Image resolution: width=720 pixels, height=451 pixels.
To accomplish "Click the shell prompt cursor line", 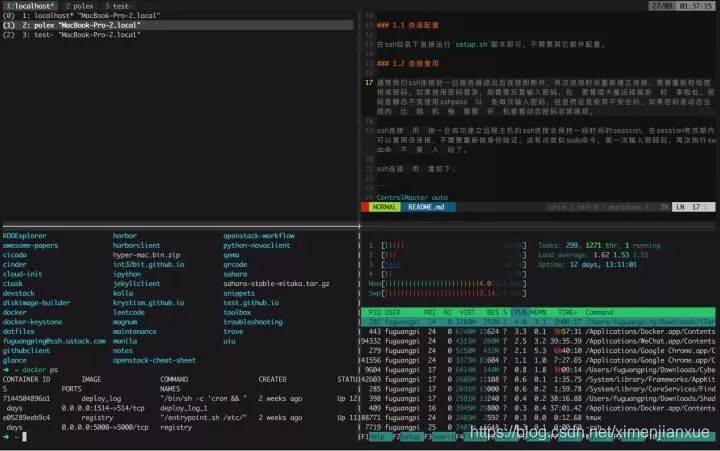I will tap(15, 437).
